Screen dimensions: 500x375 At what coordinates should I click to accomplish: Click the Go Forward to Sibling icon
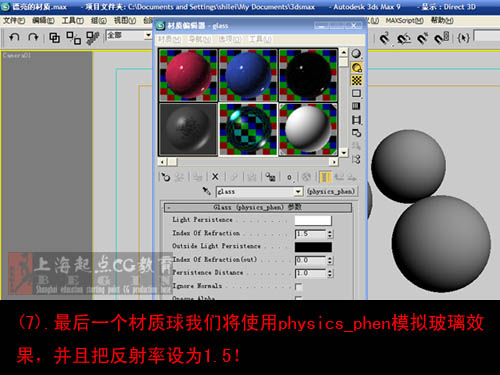tap(352, 177)
